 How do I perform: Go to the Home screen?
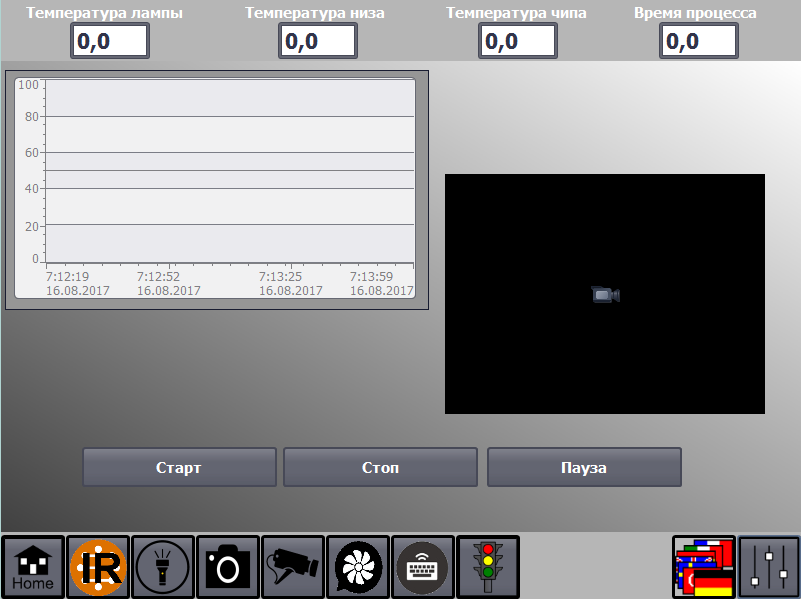pyautogui.click(x=33, y=567)
